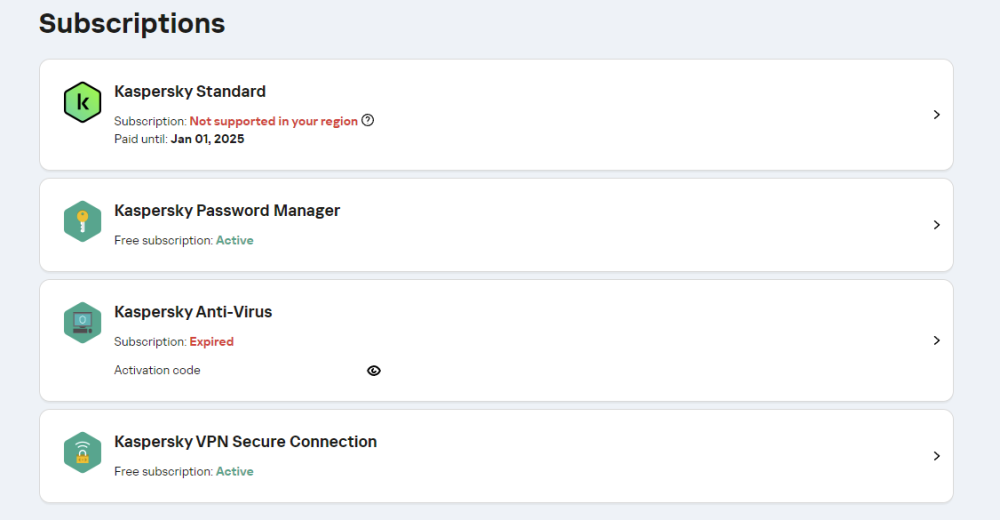Reveal the hidden activation code with eye icon
Screen dimensions: 1000x520
coord(374,370)
